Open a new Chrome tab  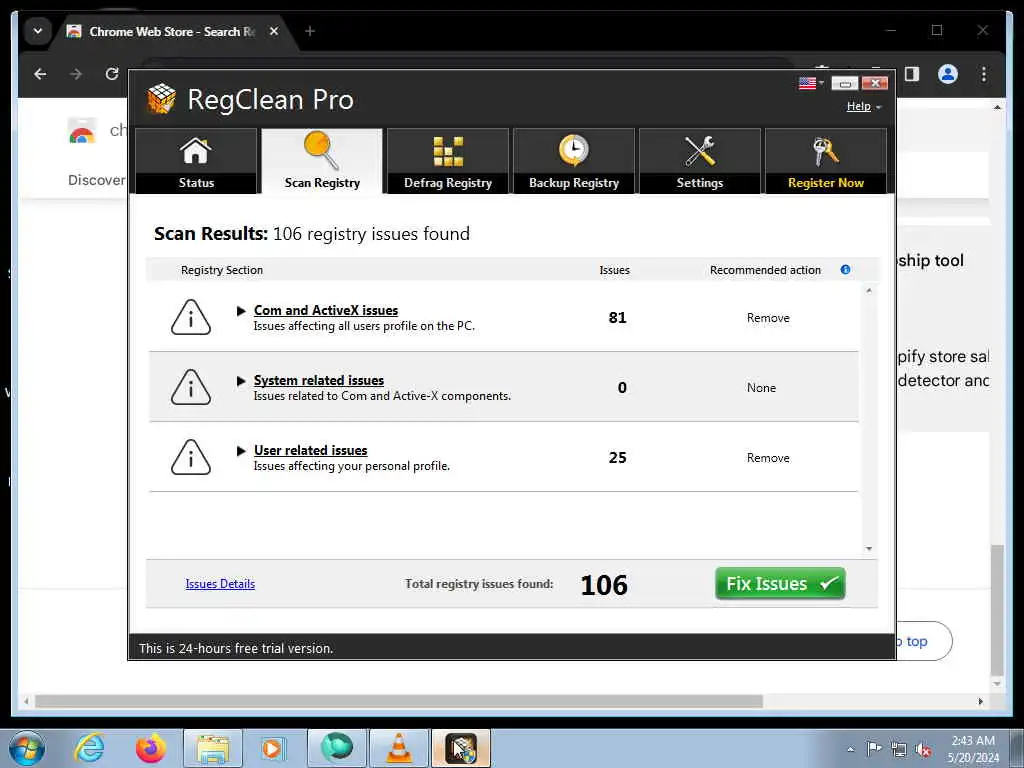(x=310, y=31)
